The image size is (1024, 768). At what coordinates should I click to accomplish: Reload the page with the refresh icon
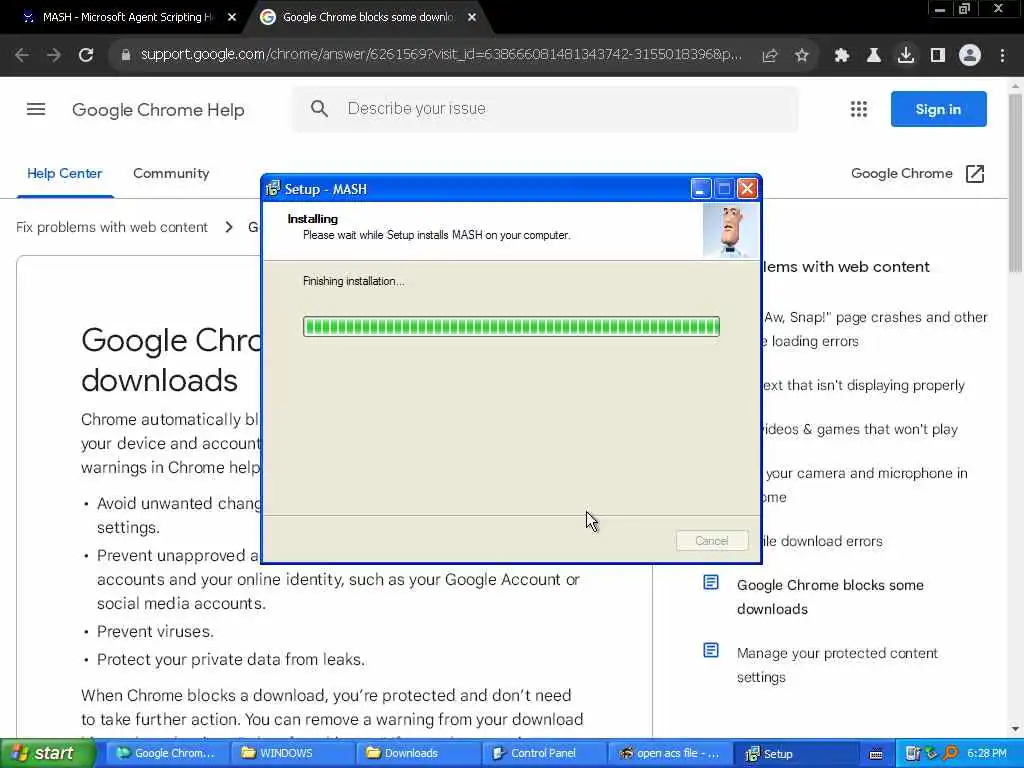86,56
